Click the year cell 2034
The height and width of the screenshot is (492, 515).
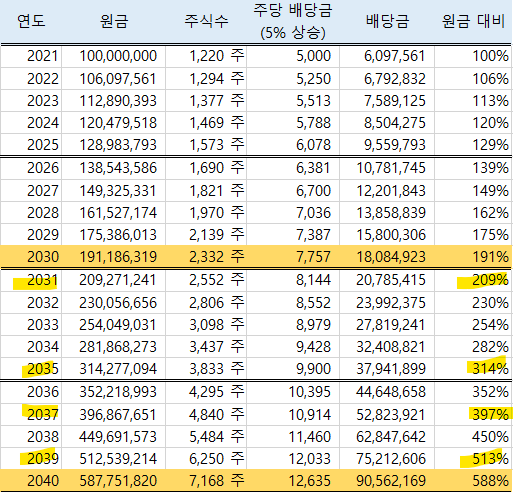point(43,347)
